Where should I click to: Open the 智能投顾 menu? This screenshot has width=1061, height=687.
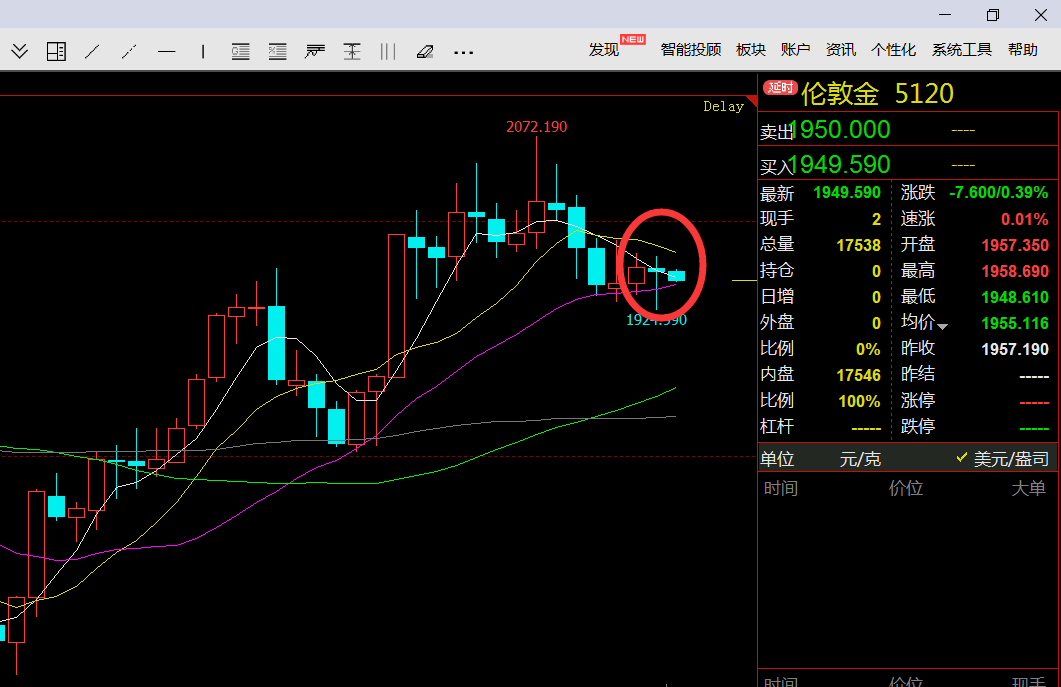(x=690, y=50)
